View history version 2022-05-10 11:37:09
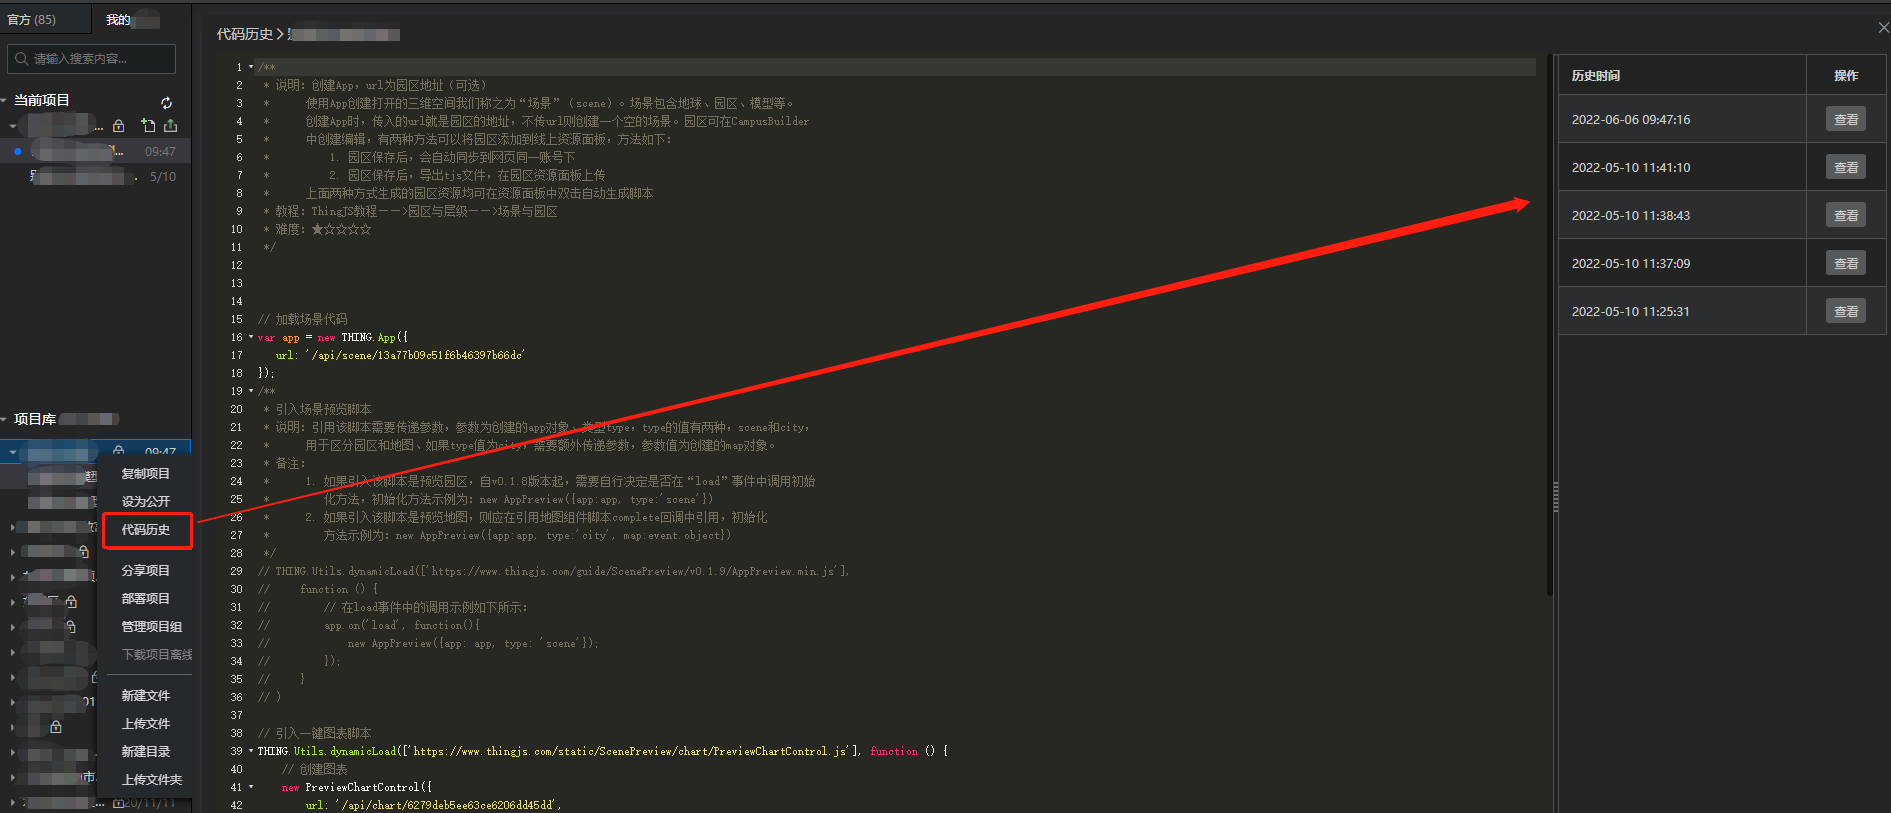Image resolution: width=1891 pixels, height=813 pixels. tap(1846, 263)
